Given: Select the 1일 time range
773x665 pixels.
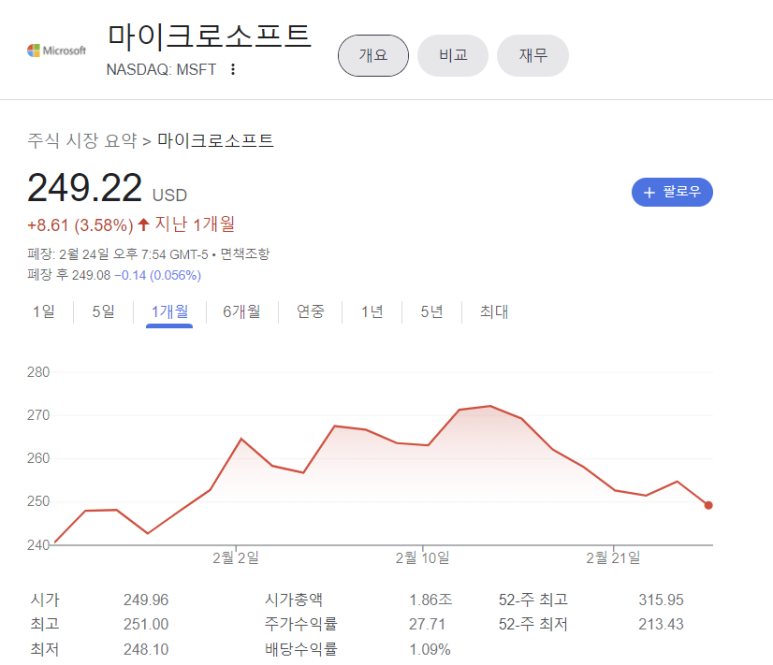Looking at the screenshot, I should (x=44, y=312).
